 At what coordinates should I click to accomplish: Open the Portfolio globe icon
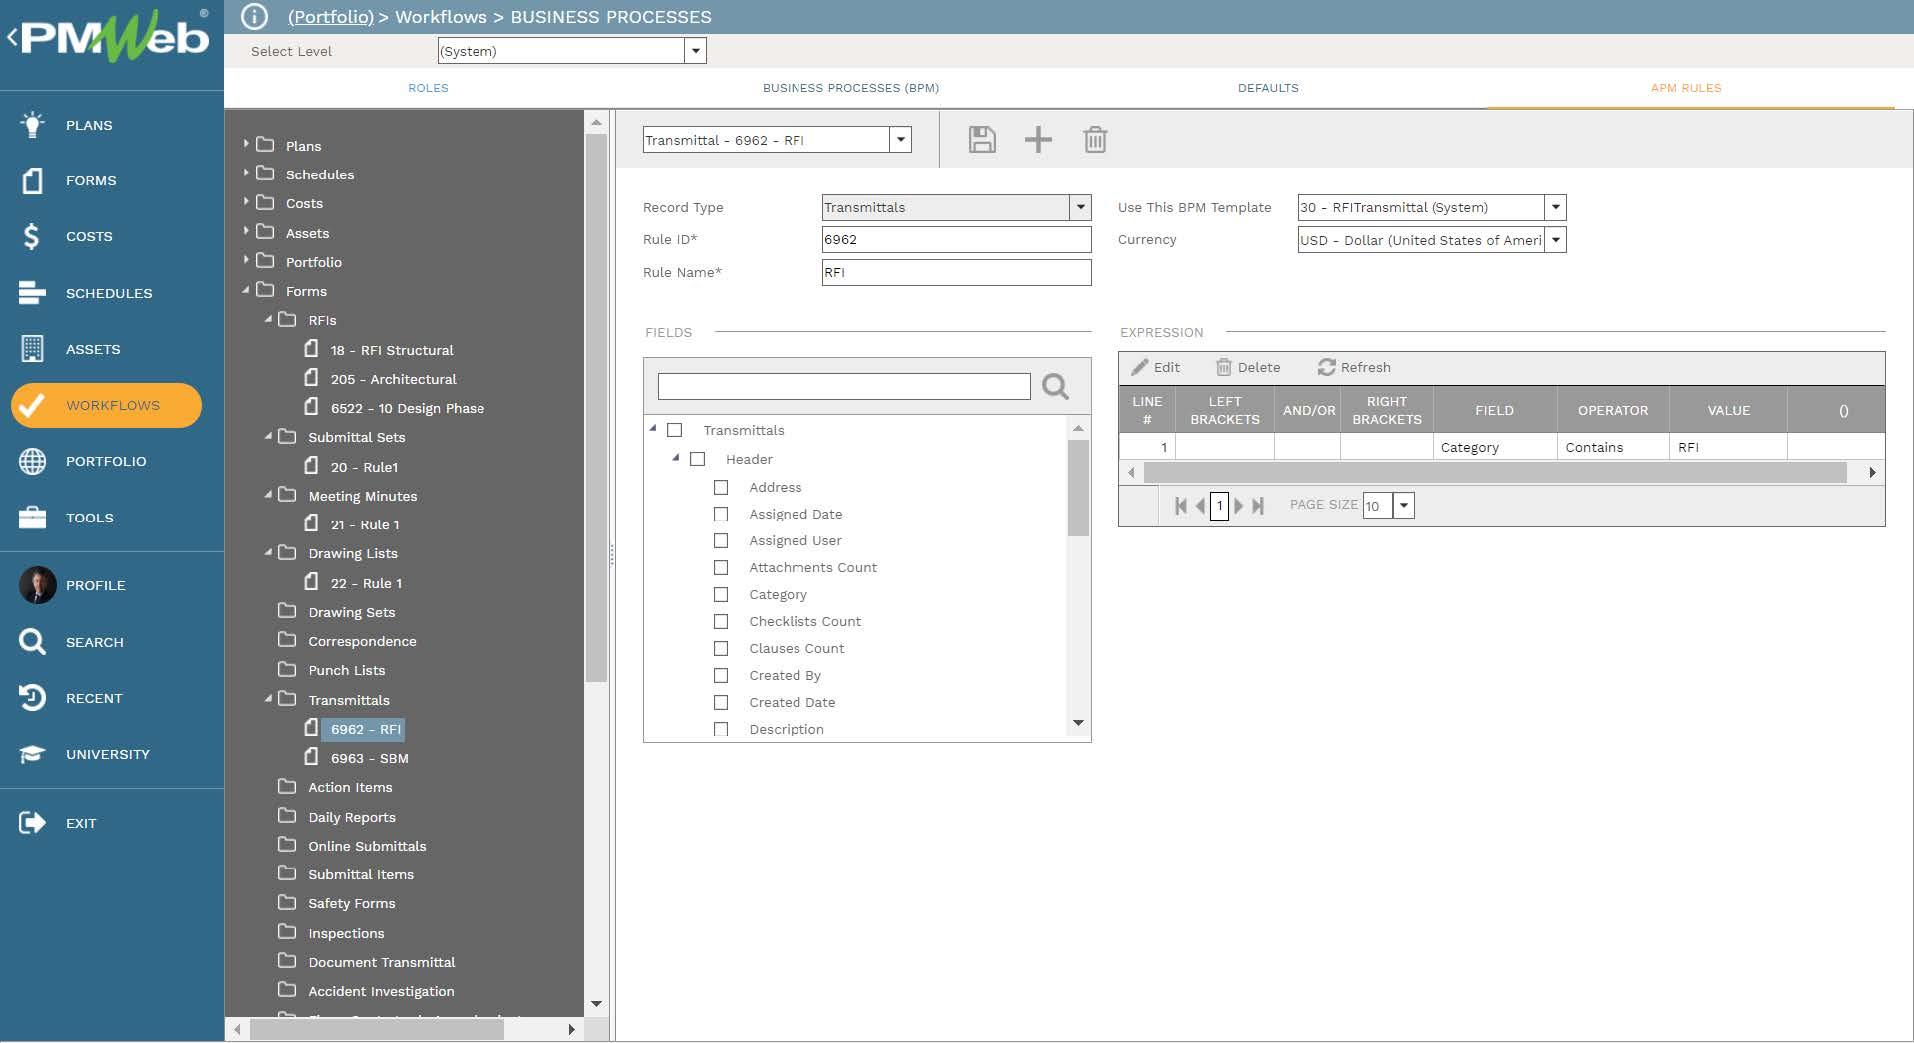point(32,461)
